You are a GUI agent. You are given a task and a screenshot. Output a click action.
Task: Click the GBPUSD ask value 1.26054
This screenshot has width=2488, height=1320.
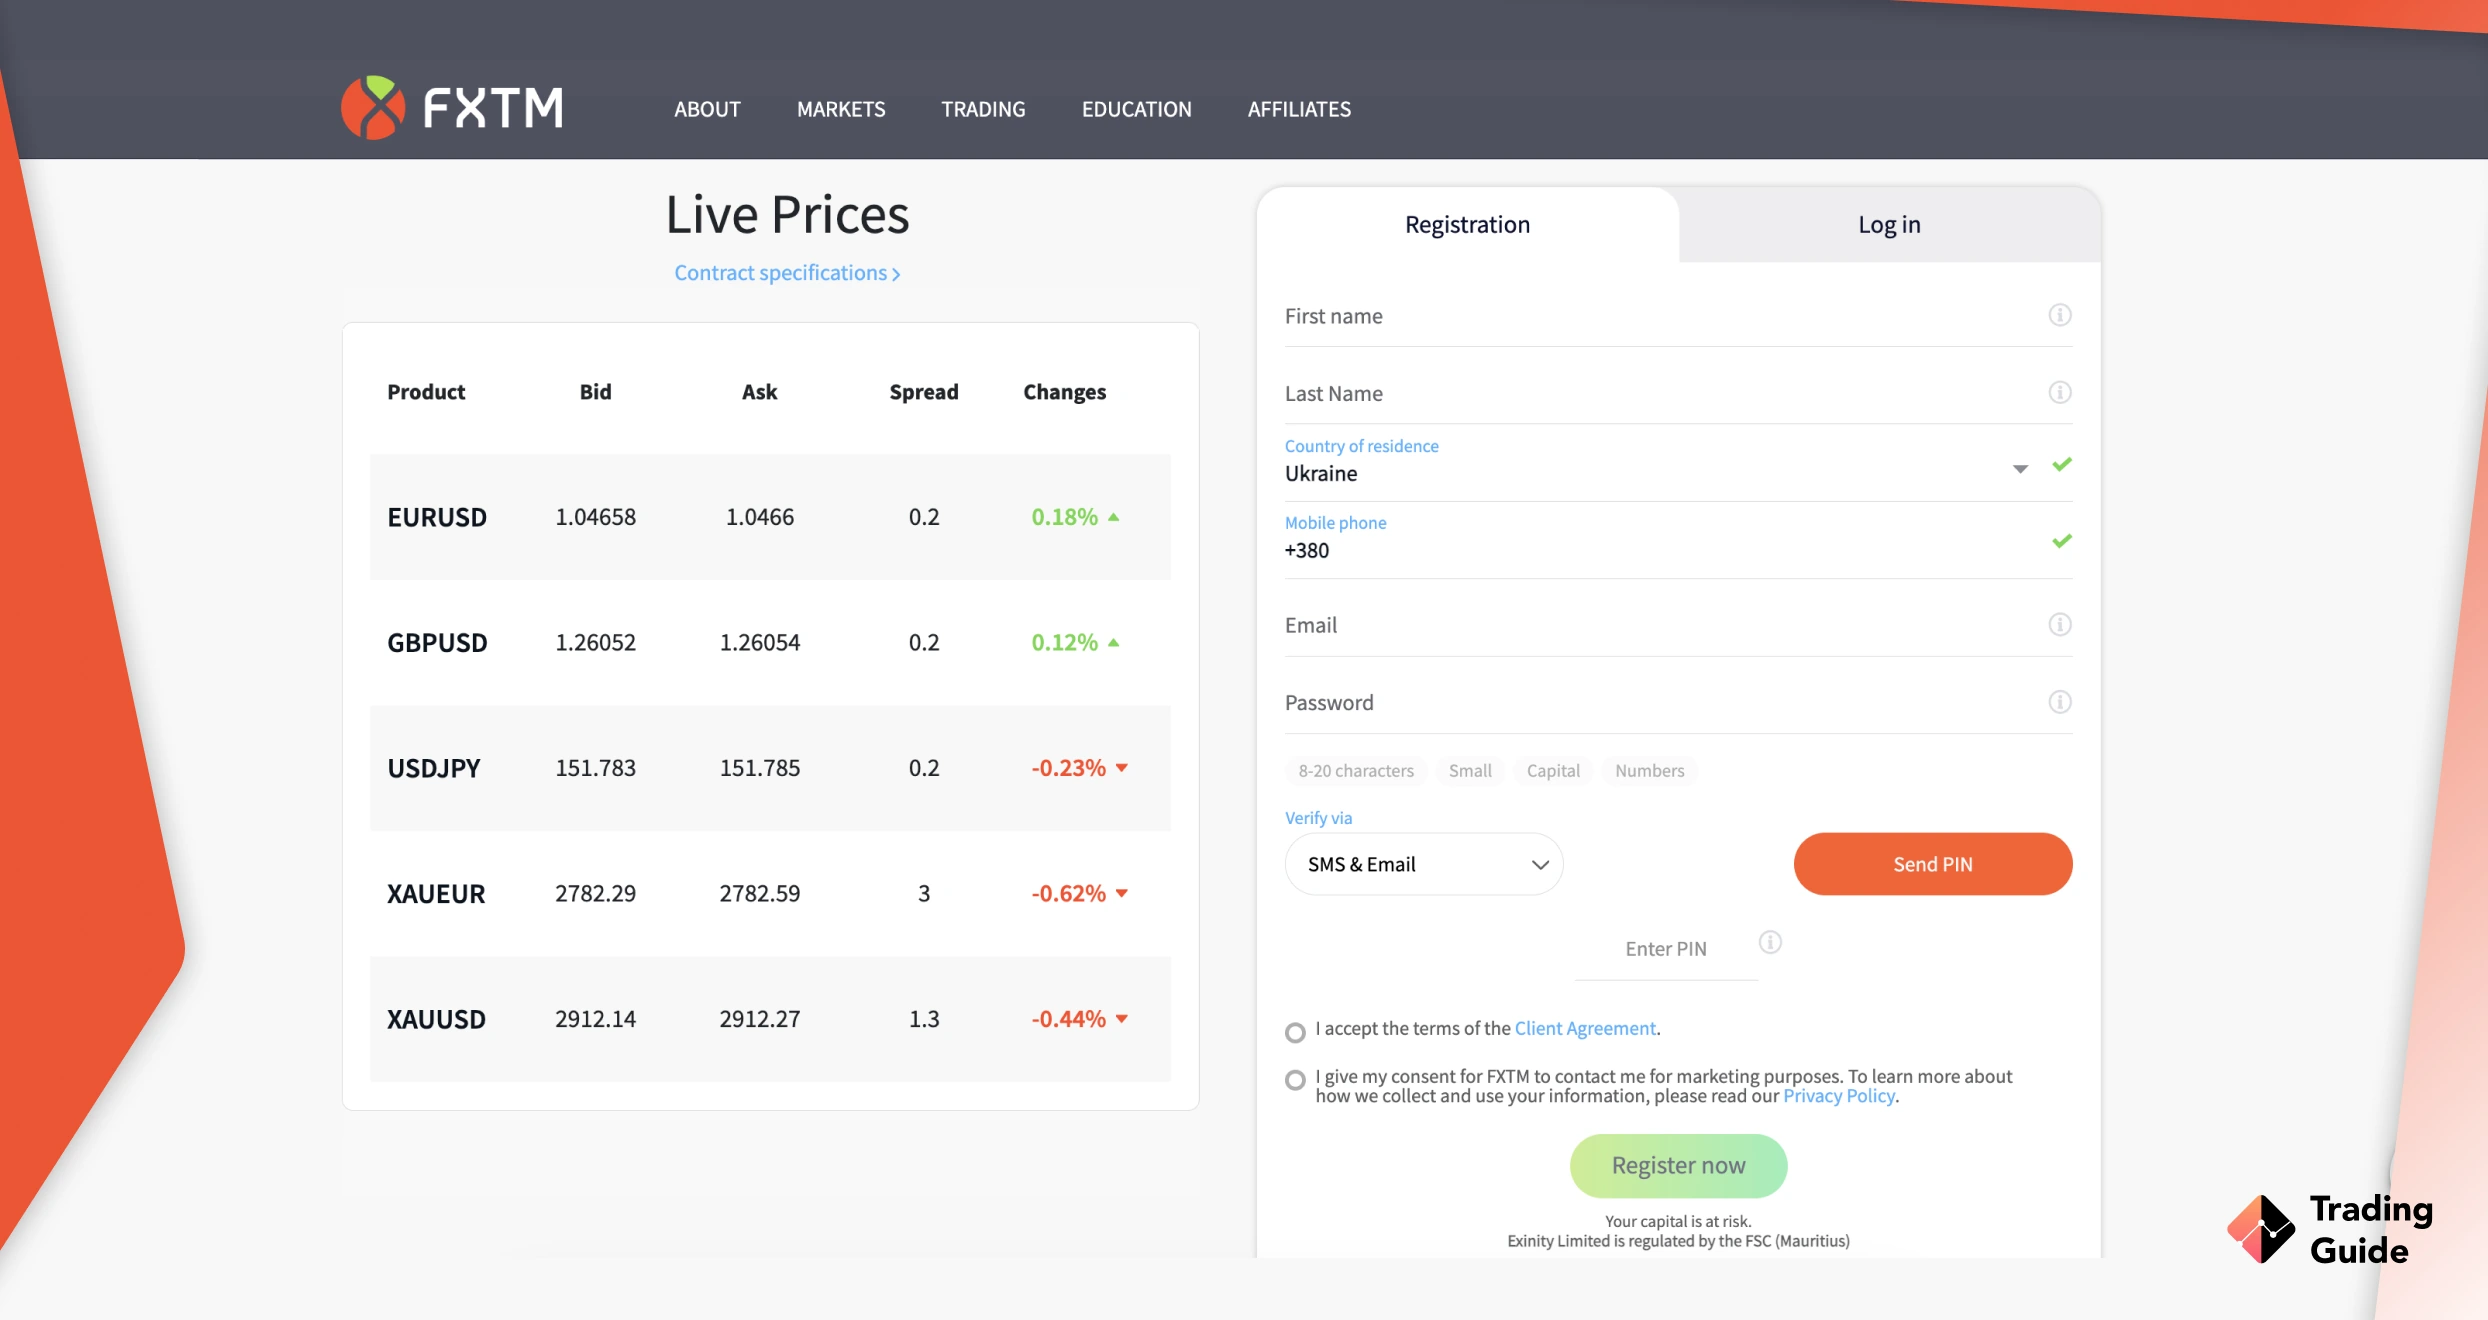point(760,642)
